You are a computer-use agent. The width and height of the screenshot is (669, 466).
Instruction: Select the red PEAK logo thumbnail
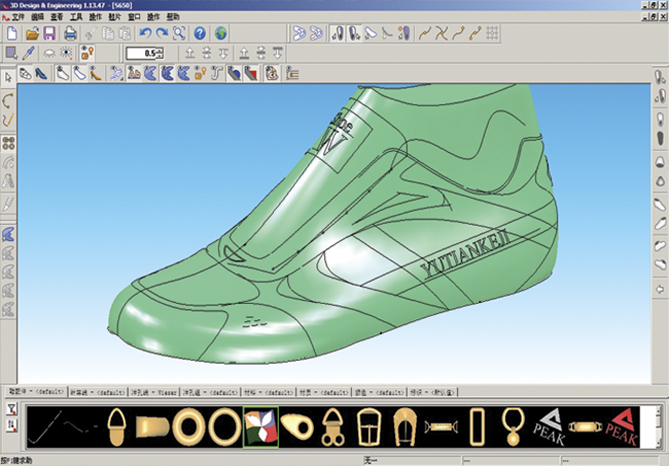click(x=622, y=427)
